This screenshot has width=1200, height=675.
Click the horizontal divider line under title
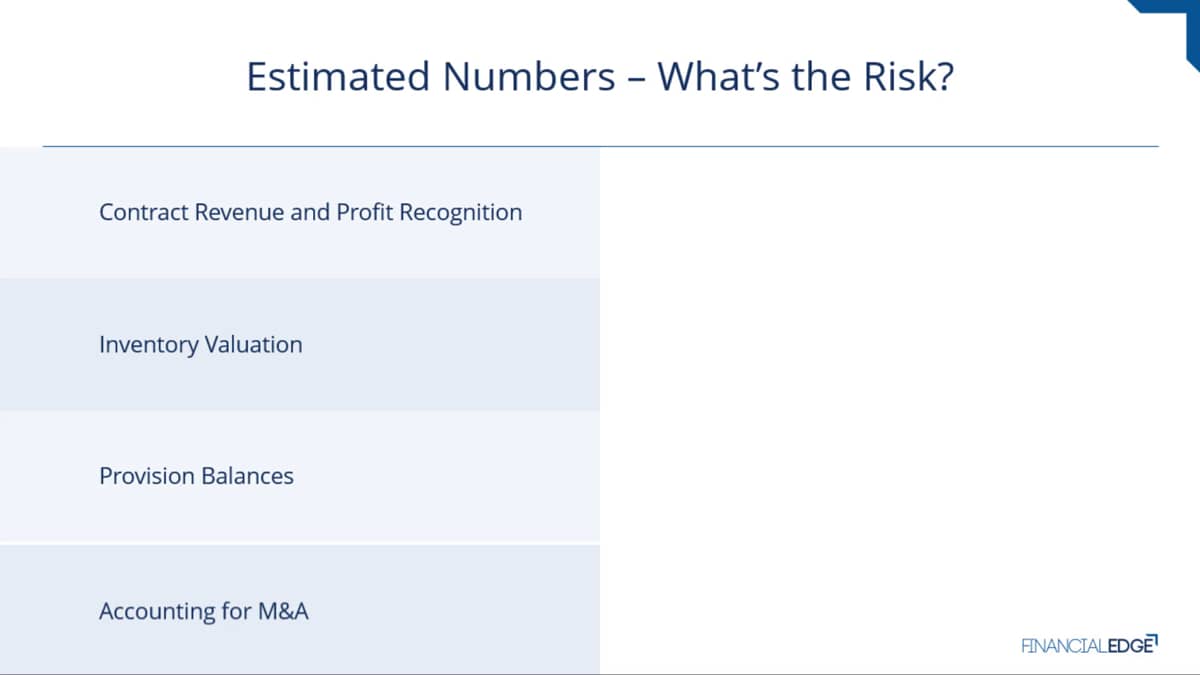pyautogui.click(x=600, y=147)
